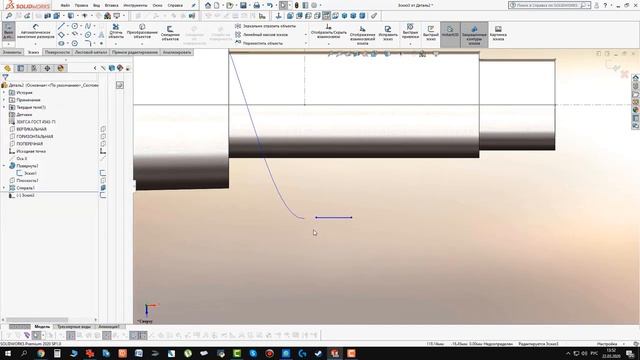Open the ConfigurationManager tab icon
Viewport: 640px width, 360px height.
coord(34,68)
